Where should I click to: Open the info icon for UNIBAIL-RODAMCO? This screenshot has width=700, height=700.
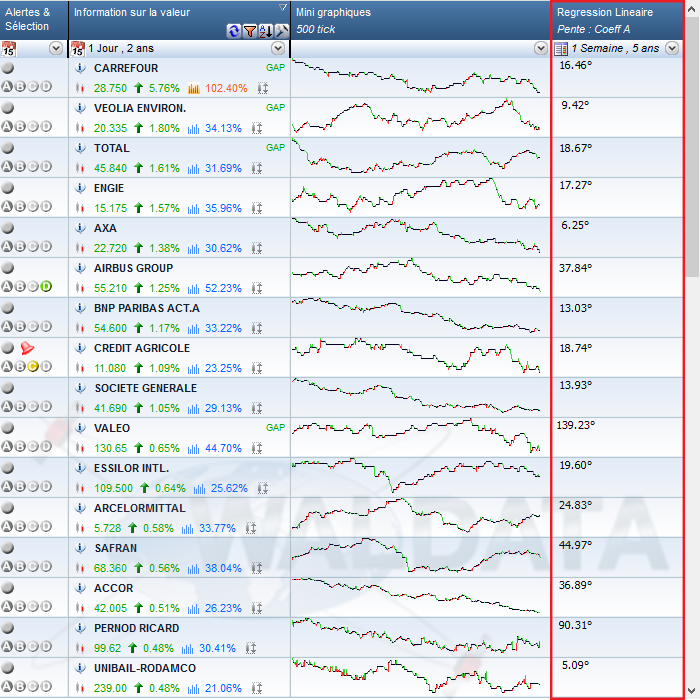(80, 668)
